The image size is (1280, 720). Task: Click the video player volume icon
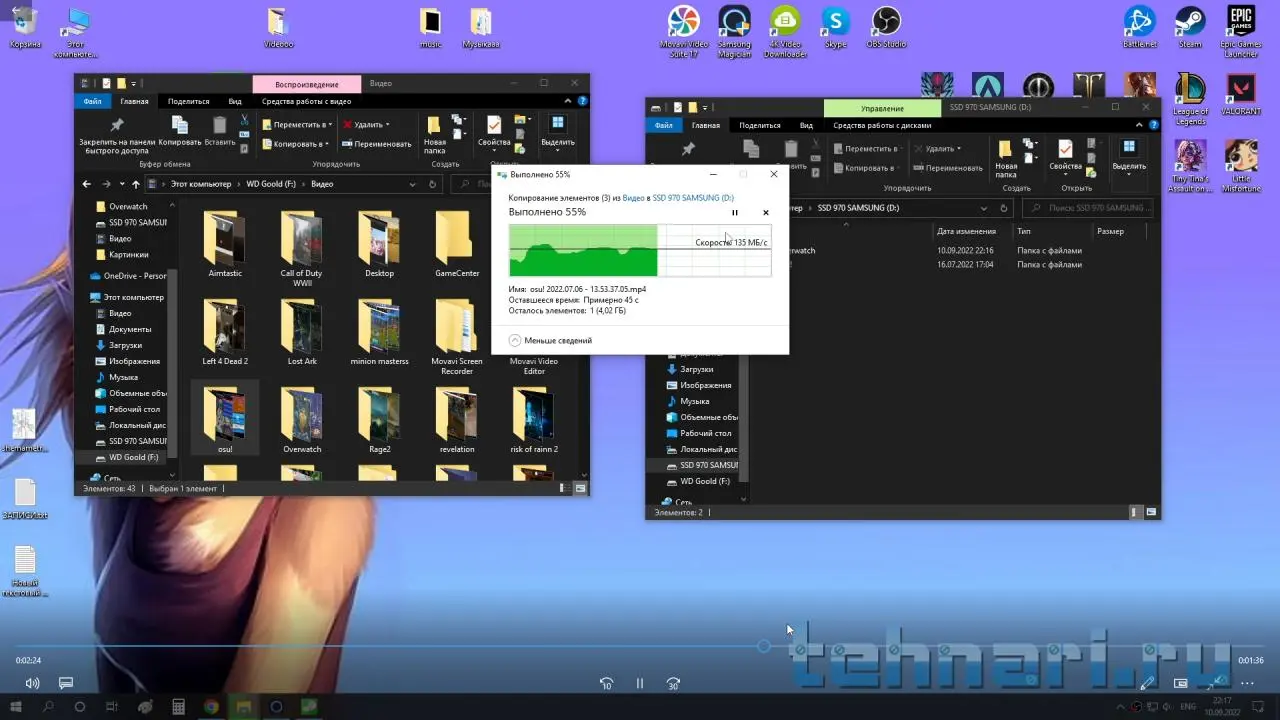point(33,683)
